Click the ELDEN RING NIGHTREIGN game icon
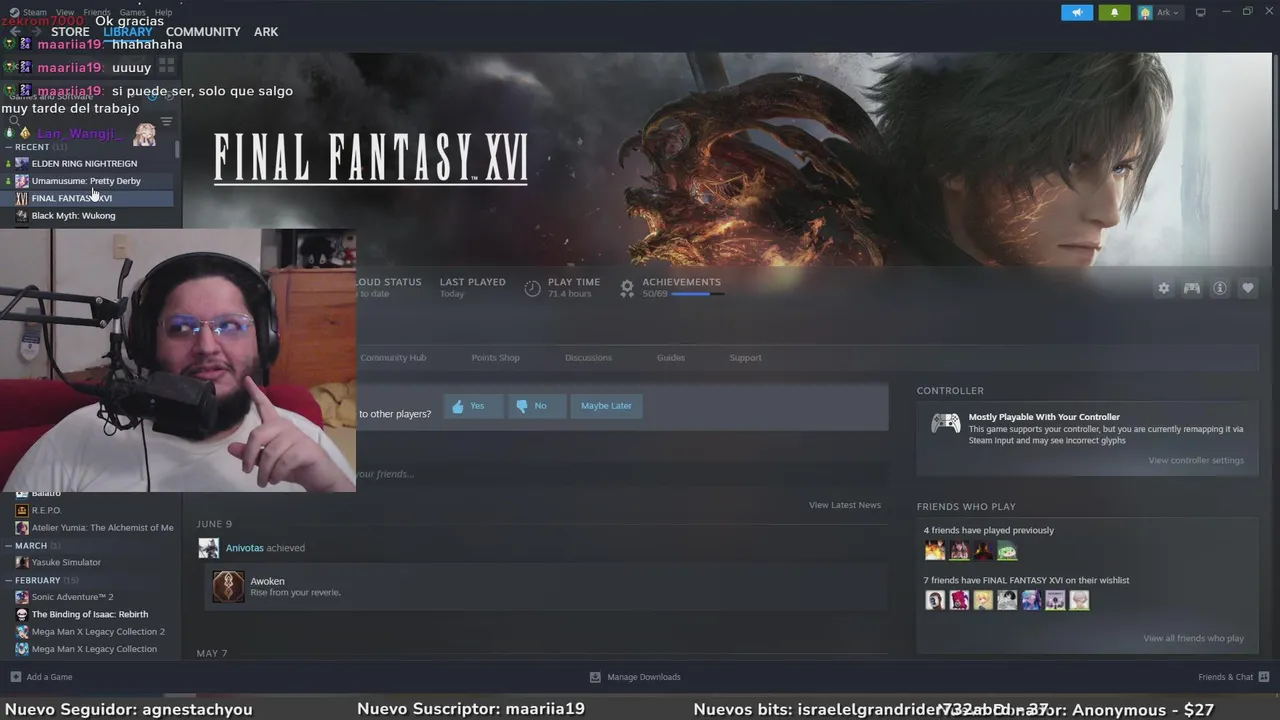Image resolution: width=1280 pixels, height=720 pixels. (22, 164)
